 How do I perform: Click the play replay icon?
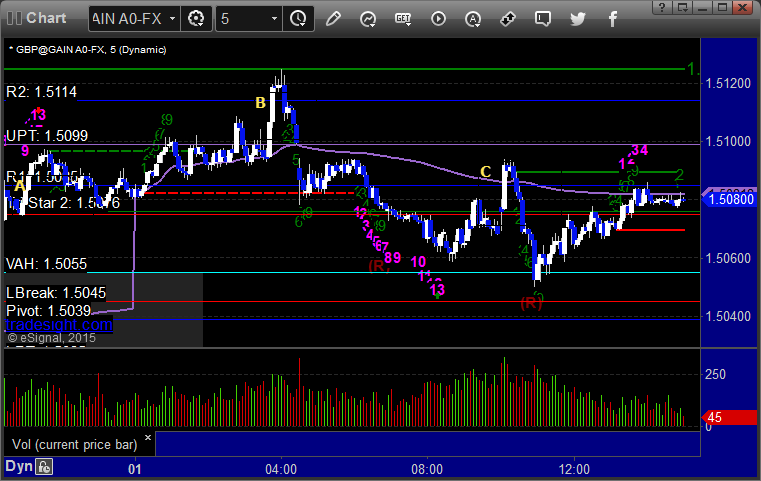point(438,19)
